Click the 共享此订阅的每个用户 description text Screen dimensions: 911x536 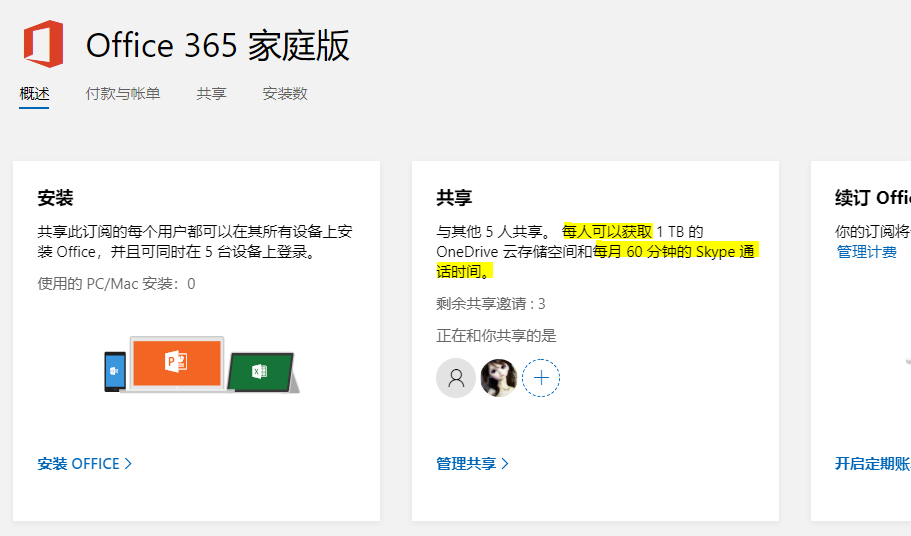[x=195, y=242]
